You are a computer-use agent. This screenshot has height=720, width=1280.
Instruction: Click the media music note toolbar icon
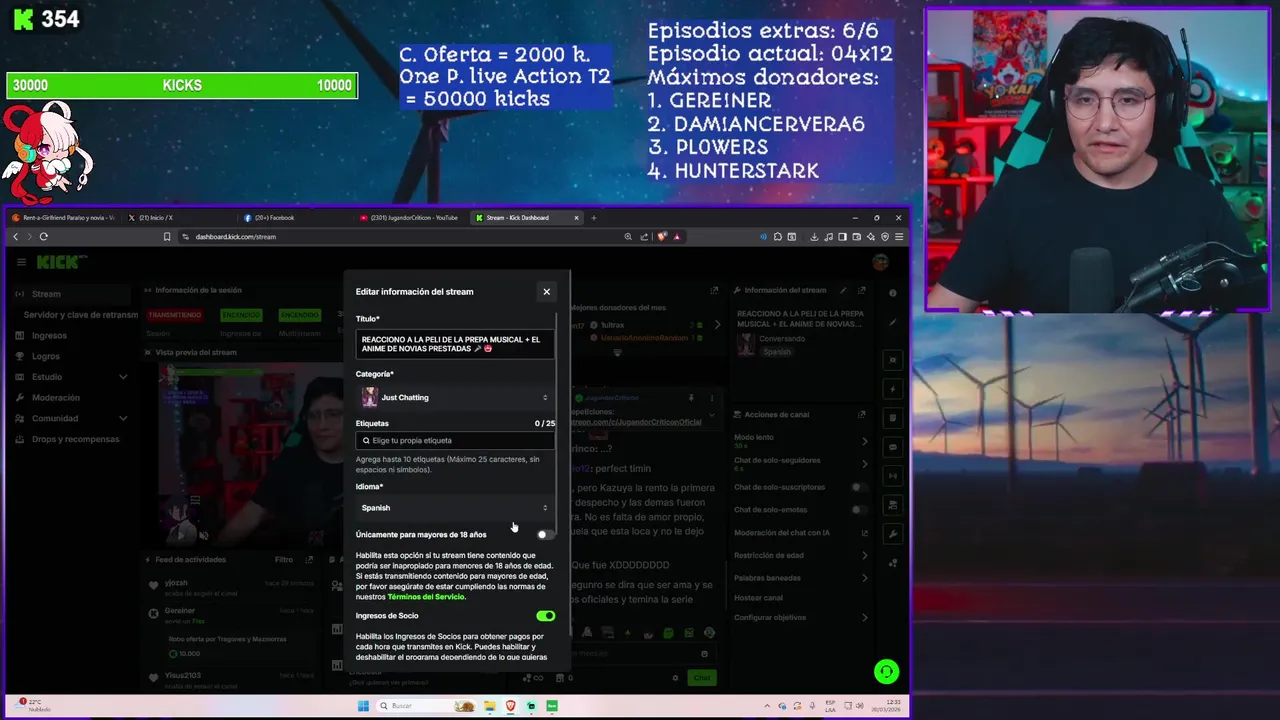828,237
